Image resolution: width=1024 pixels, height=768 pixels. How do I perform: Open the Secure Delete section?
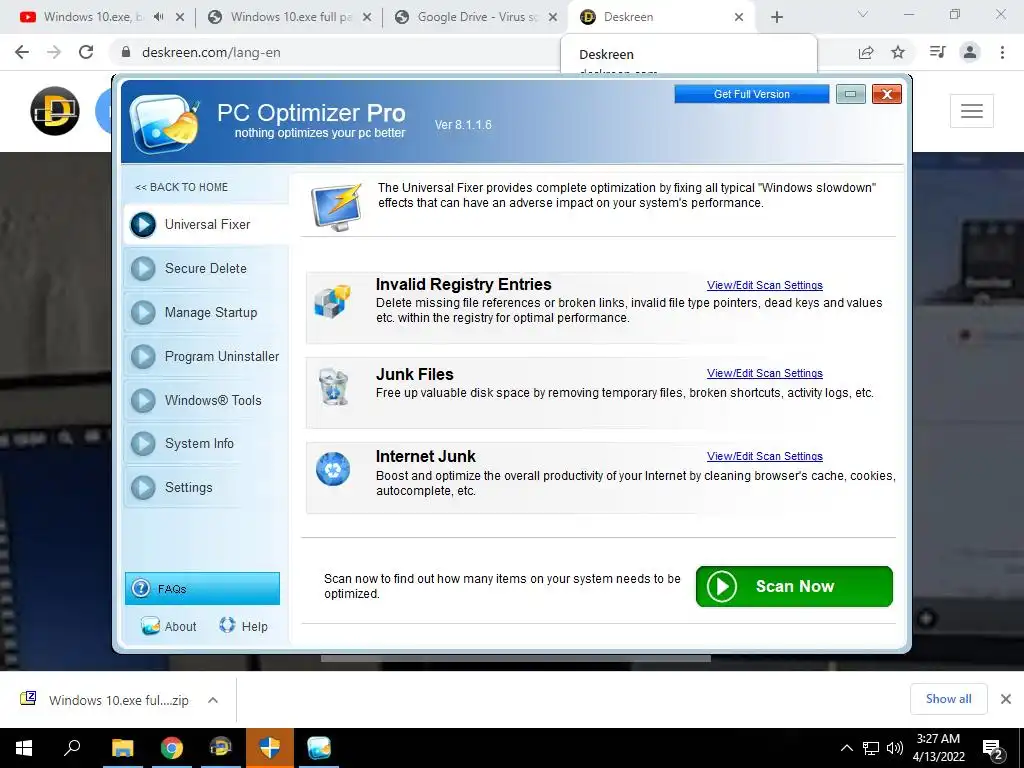(x=206, y=268)
